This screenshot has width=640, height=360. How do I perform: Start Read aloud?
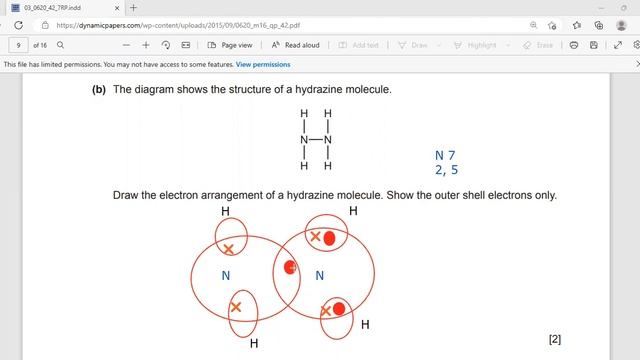296,45
